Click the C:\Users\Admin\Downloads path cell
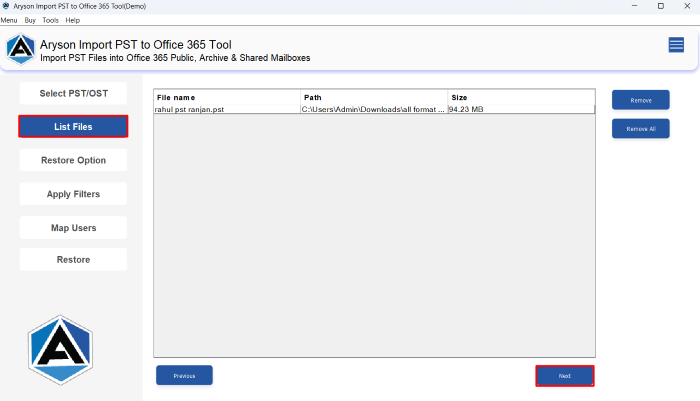This screenshot has width=700, height=401. (x=374, y=109)
